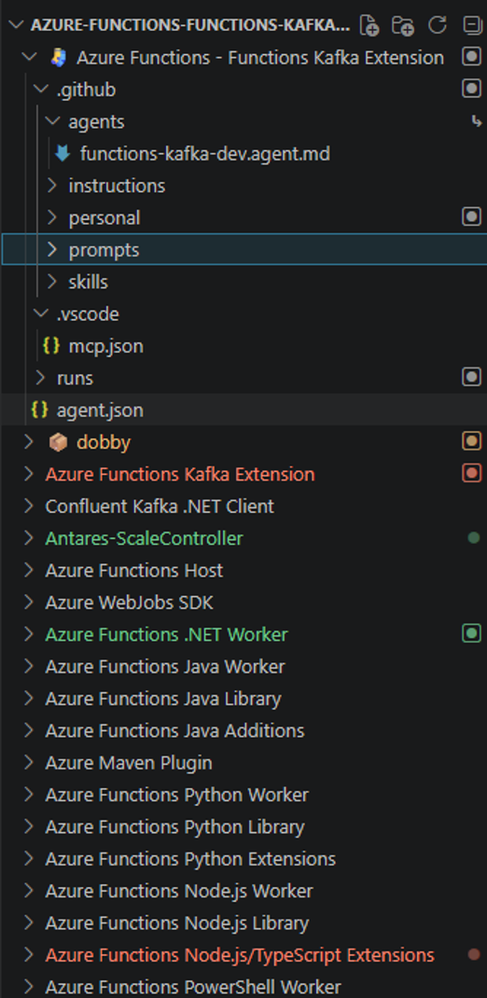Screen dimensions: 487x998
Task: Select the Azure Maven Plugin folder
Action: click(129, 762)
